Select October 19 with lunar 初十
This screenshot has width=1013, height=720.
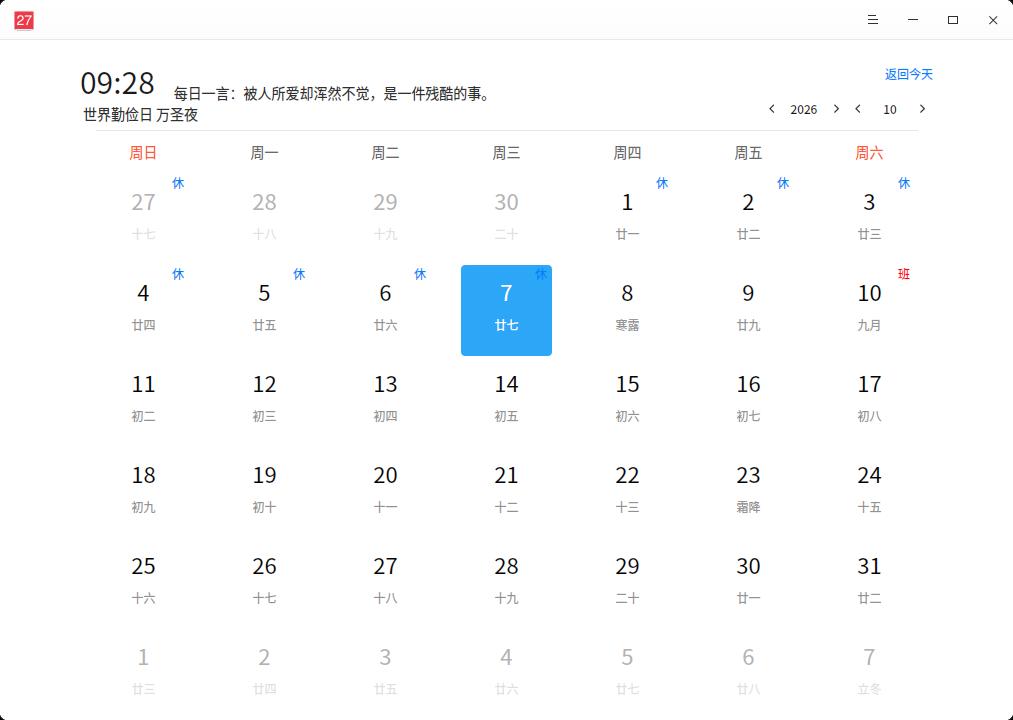tap(264, 492)
